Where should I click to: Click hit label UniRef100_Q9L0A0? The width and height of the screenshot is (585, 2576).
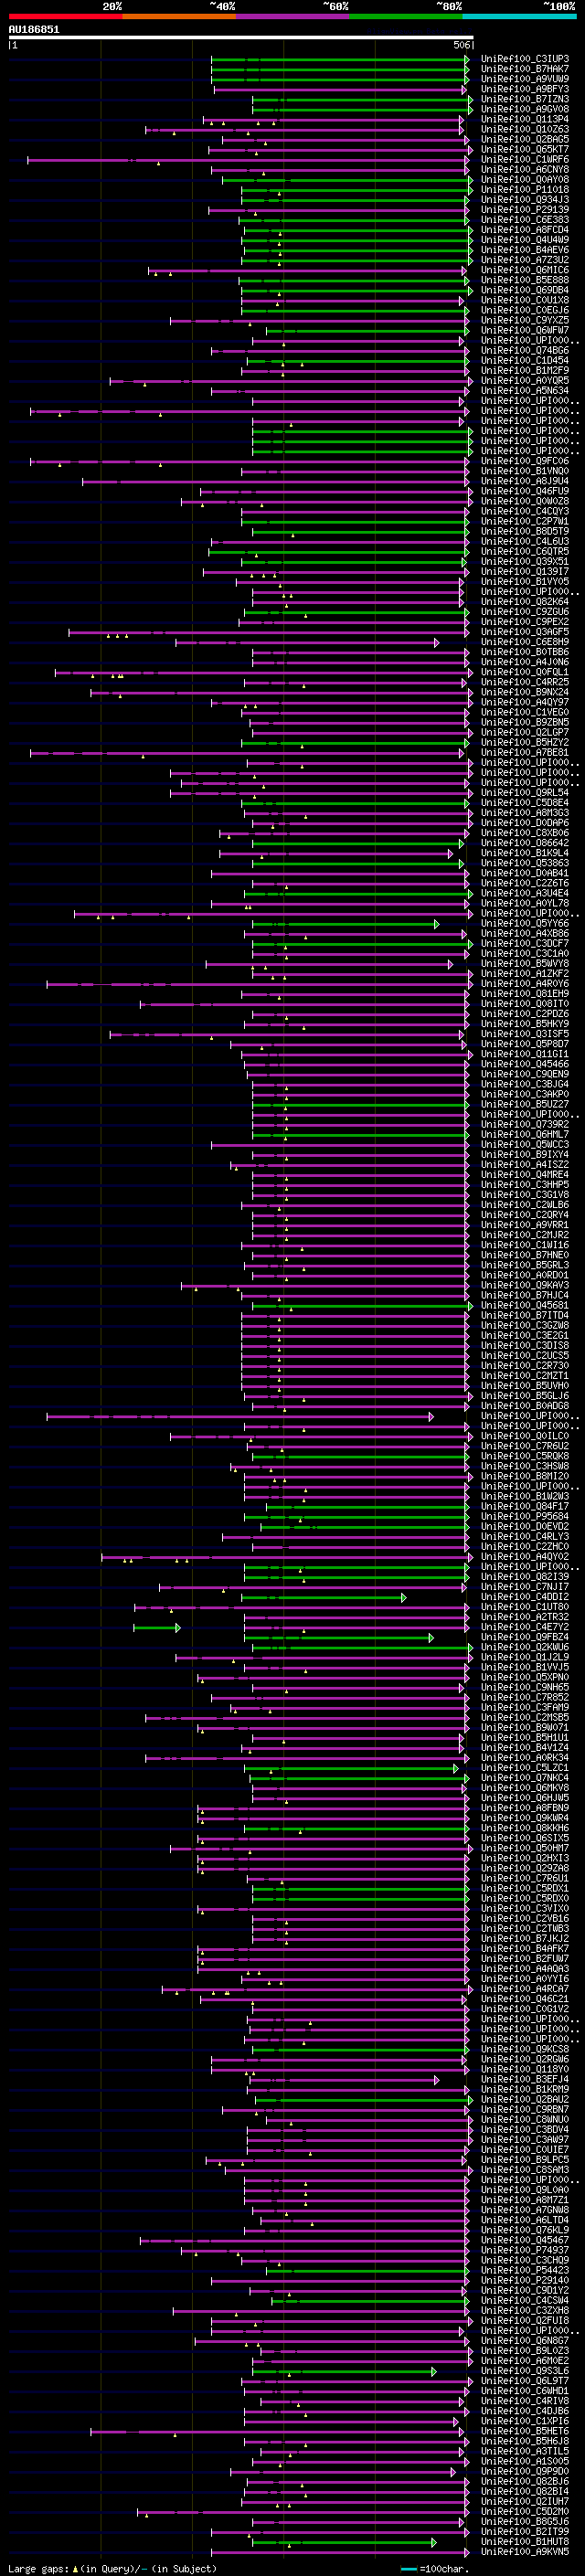tap(524, 2190)
